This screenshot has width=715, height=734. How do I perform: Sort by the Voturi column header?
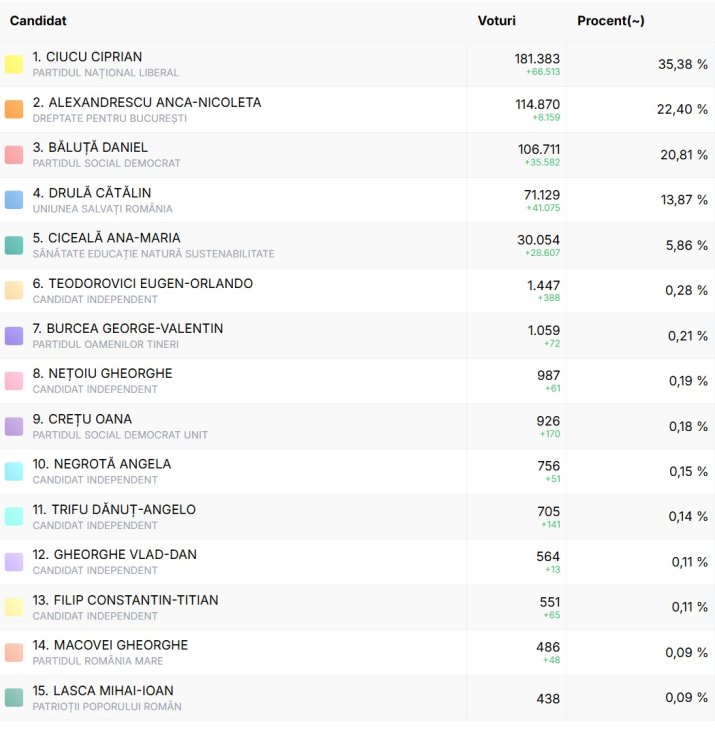coord(496,21)
